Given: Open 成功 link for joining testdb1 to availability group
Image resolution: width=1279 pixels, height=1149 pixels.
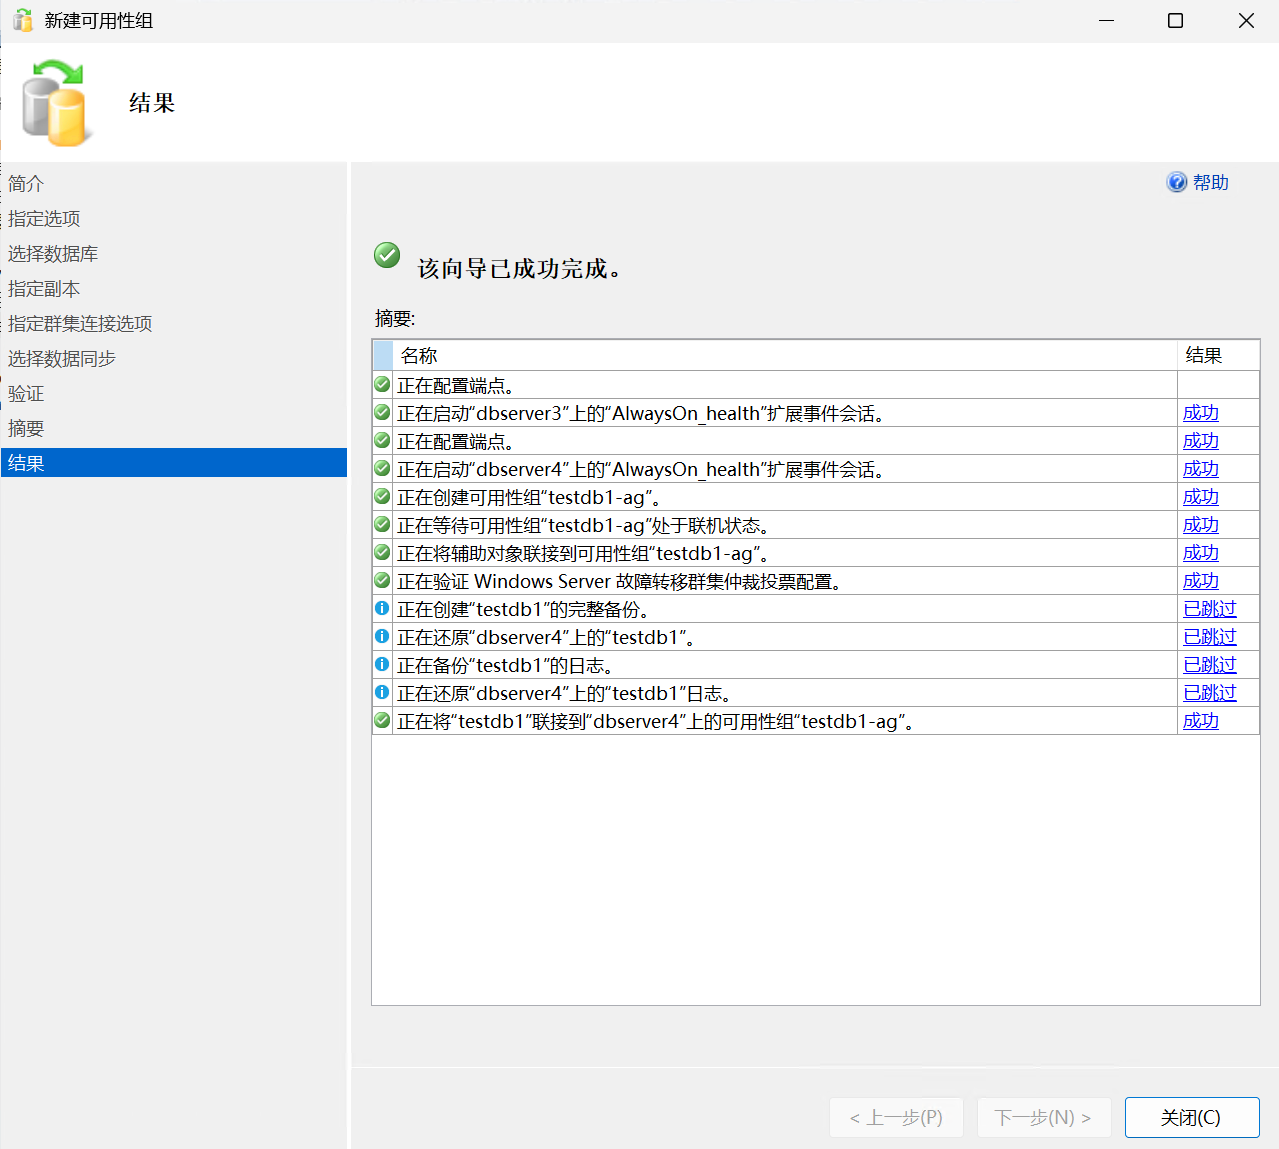Looking at the screenshot, I should point(1200,721).
